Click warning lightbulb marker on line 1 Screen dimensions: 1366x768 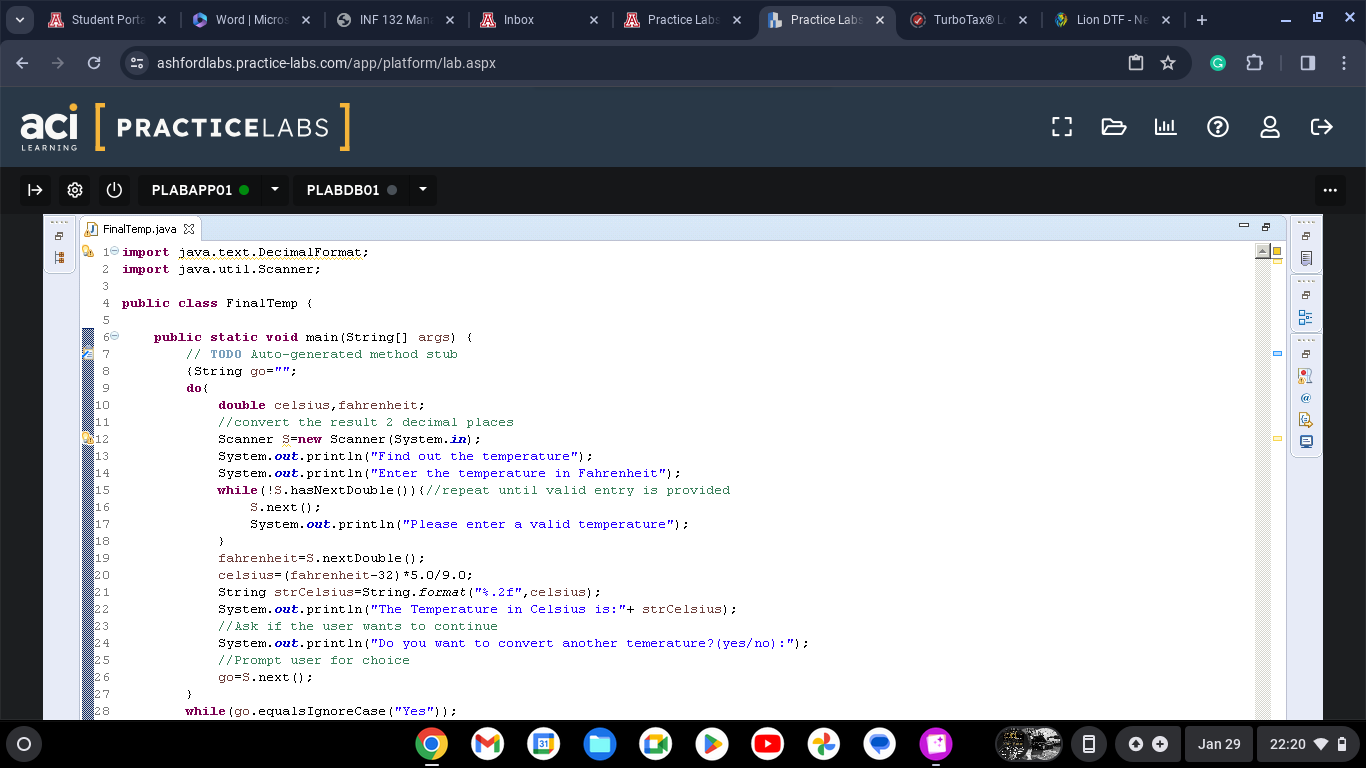[87, 252]
